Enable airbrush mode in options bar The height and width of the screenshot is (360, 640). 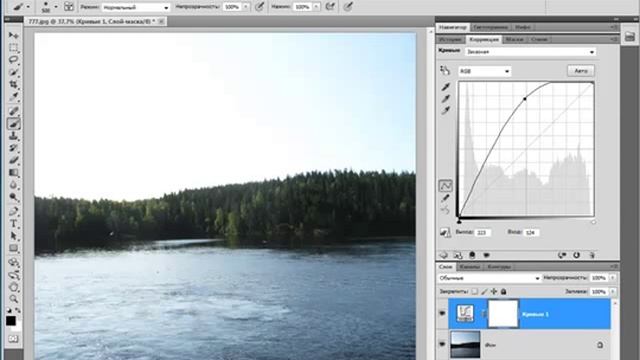pyautogui.click(x=330, y=7)
